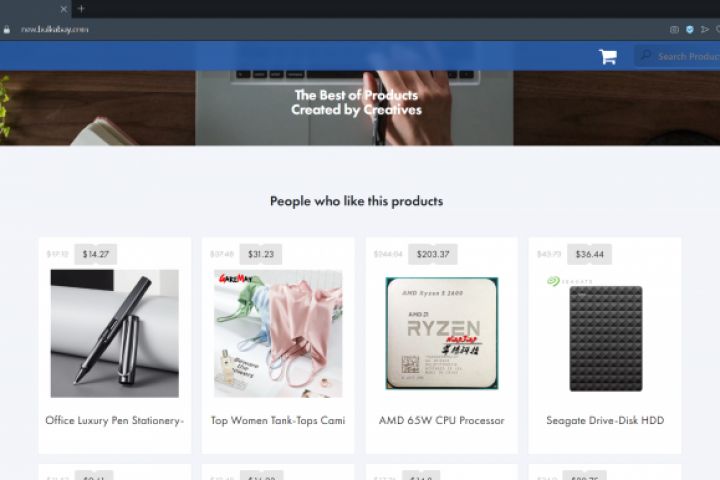Click the padlock site security icon

tap(7, 29)
